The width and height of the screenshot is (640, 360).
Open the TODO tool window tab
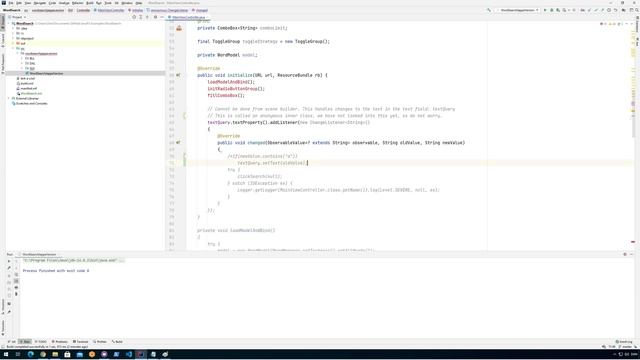(x=41, y=342)
